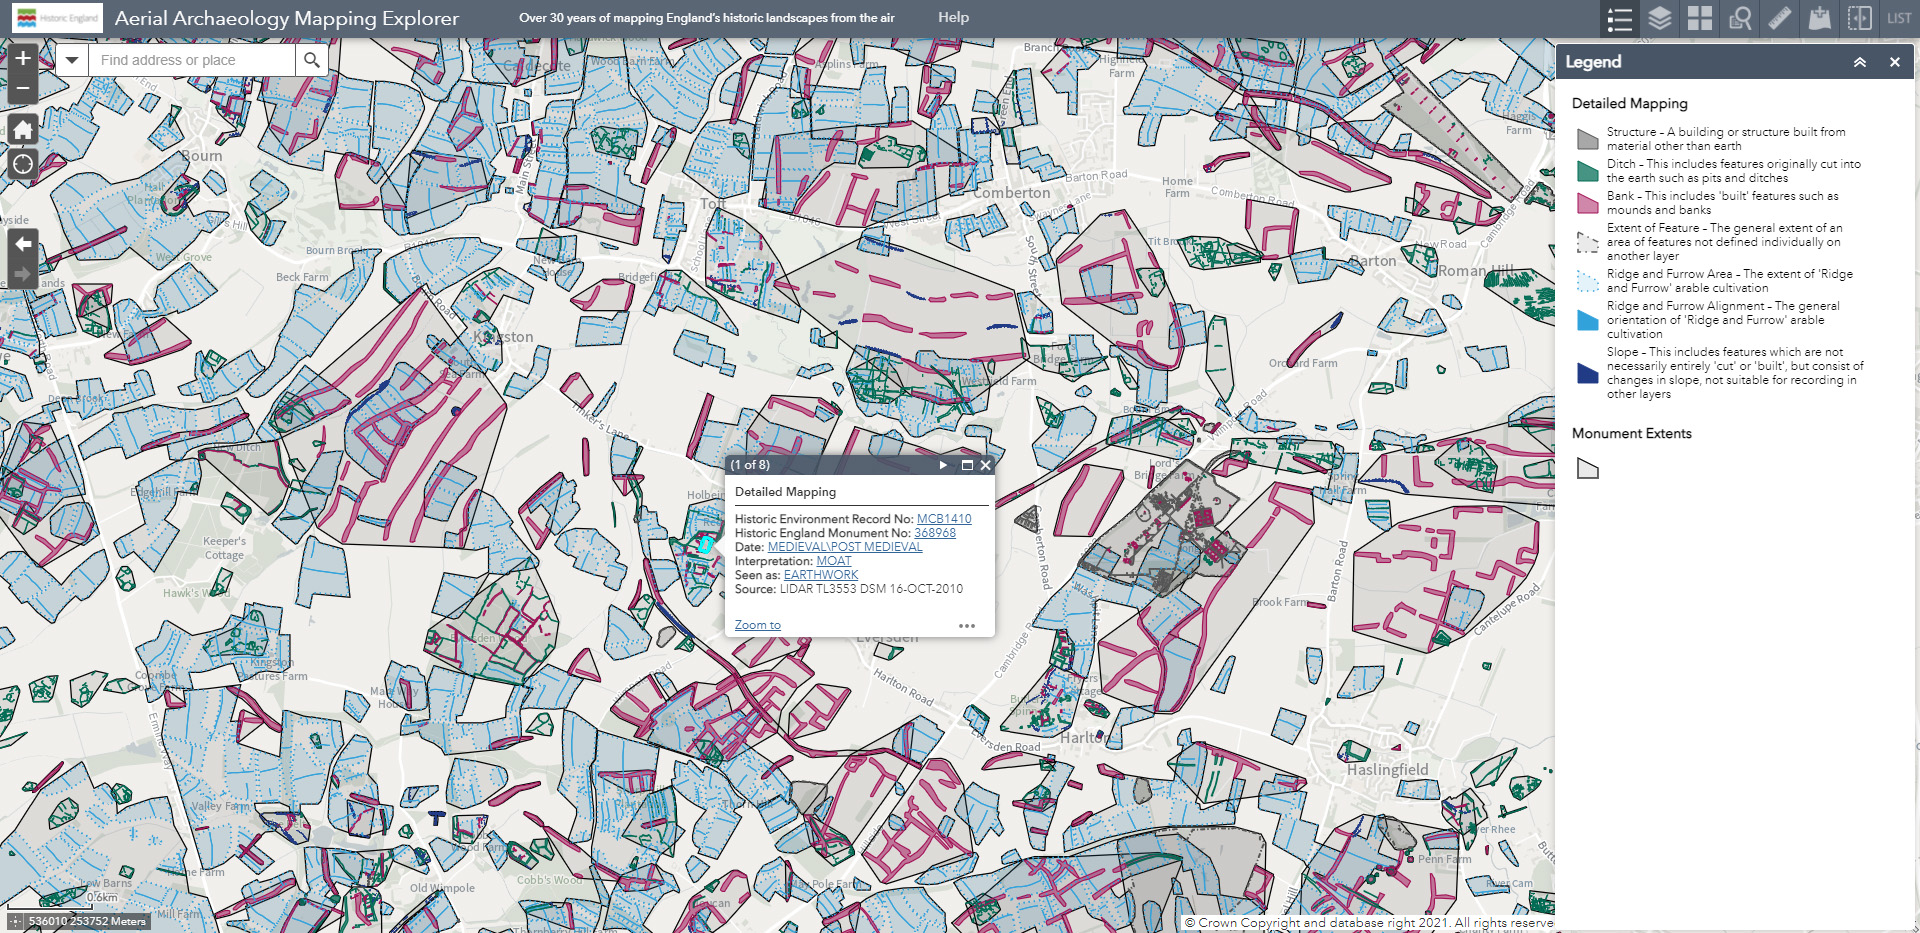Go to previous map extent arrow
This screenshot has width=1920, height=933.
[x=21, y=243]
